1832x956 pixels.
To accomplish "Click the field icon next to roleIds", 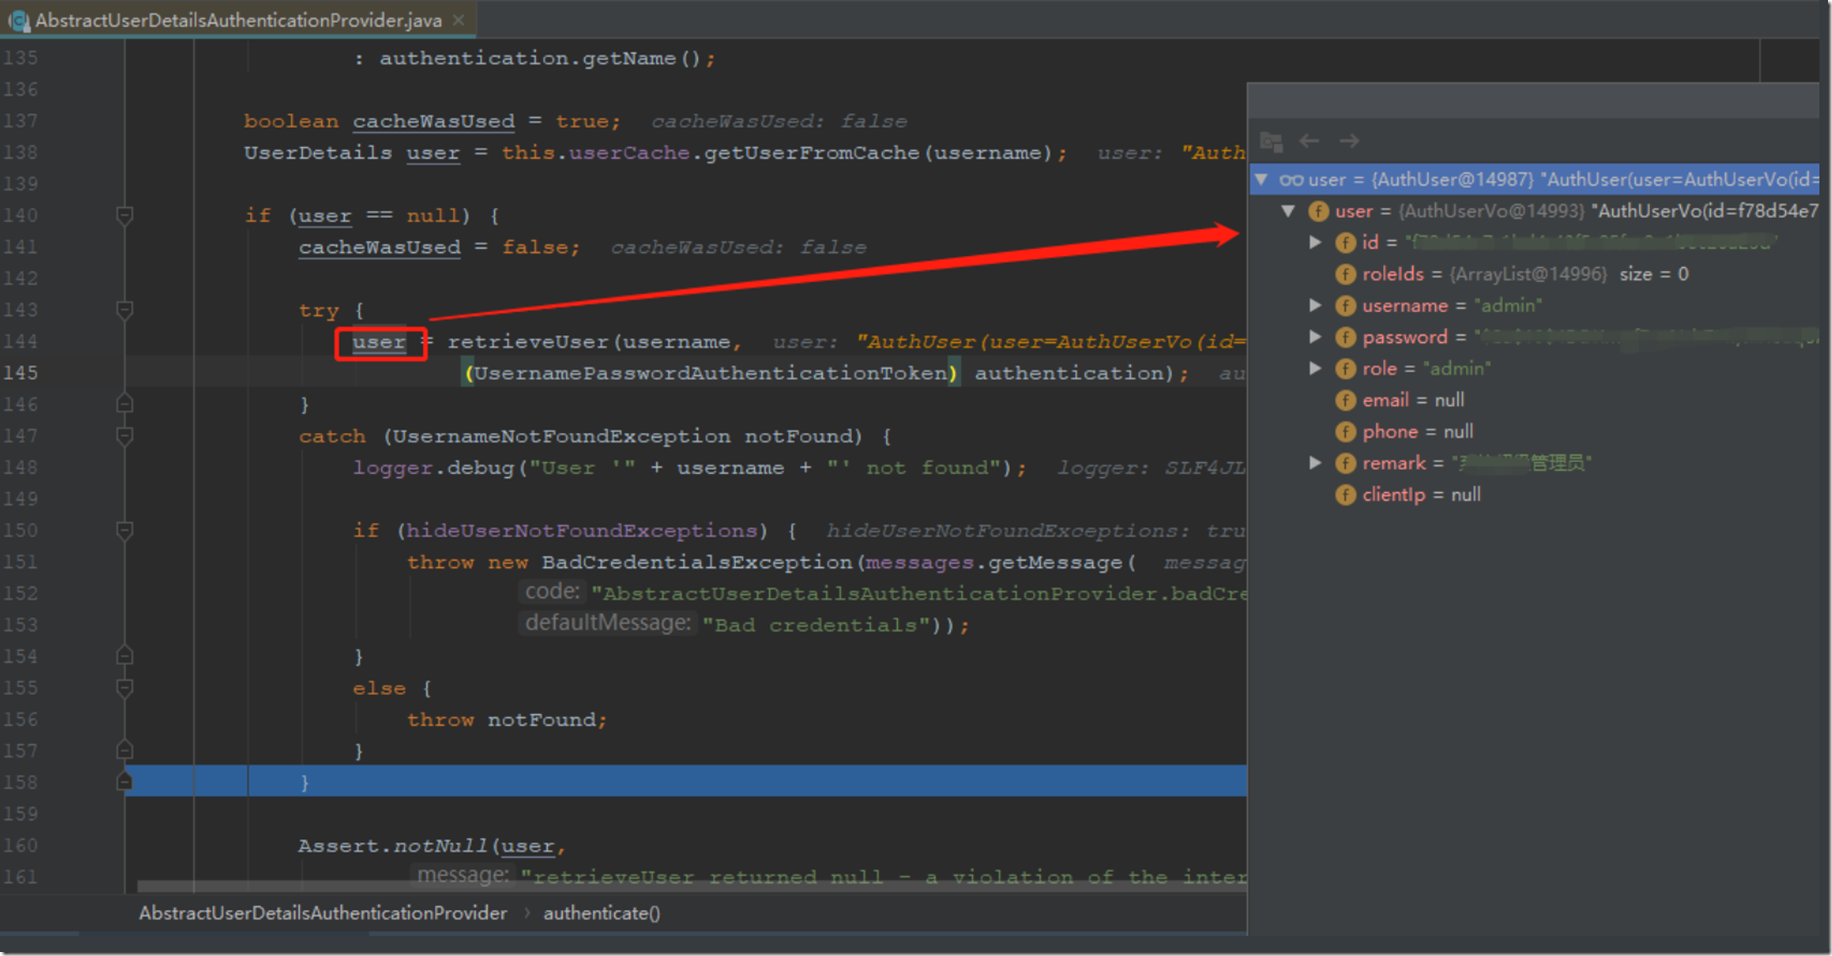I will 1346,274.
